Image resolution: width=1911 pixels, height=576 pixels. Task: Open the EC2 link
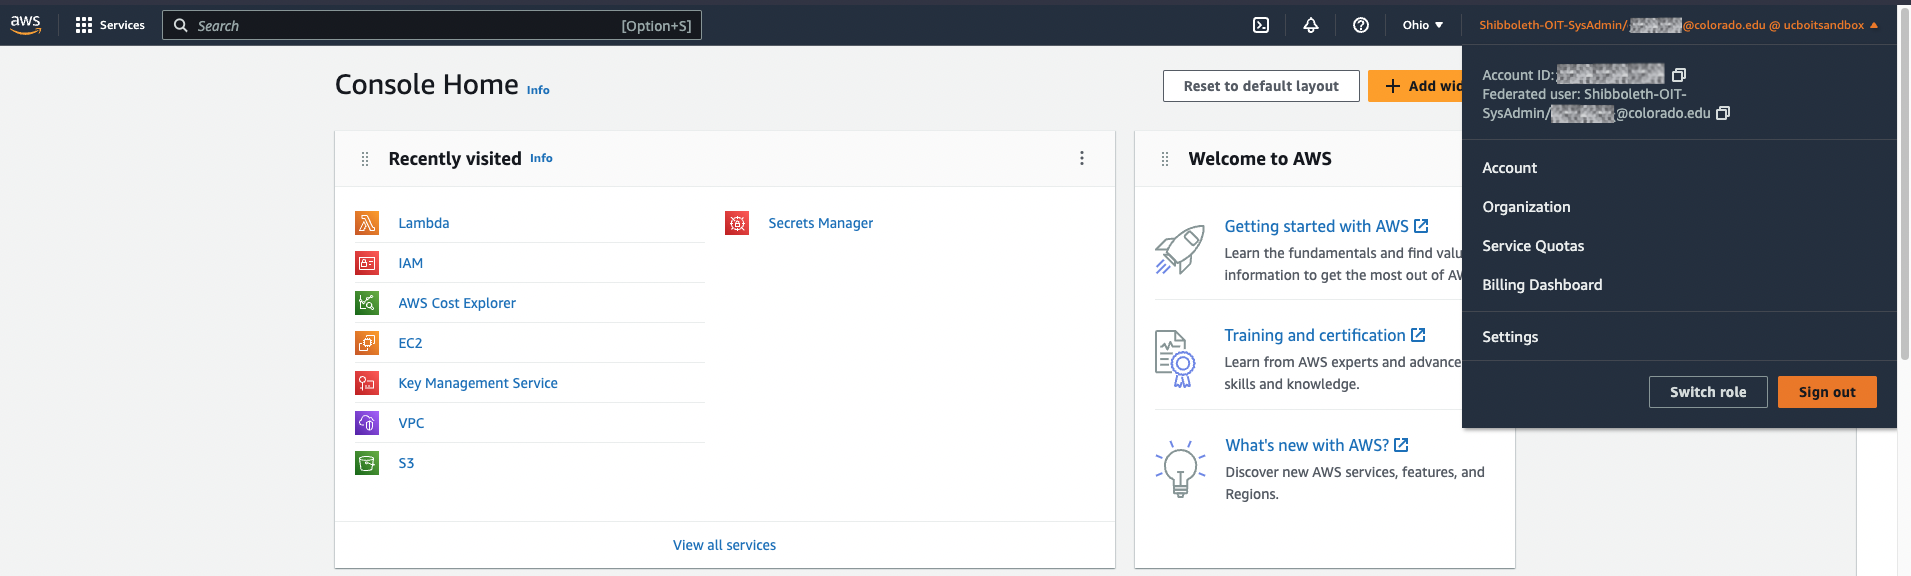point(410,343)
